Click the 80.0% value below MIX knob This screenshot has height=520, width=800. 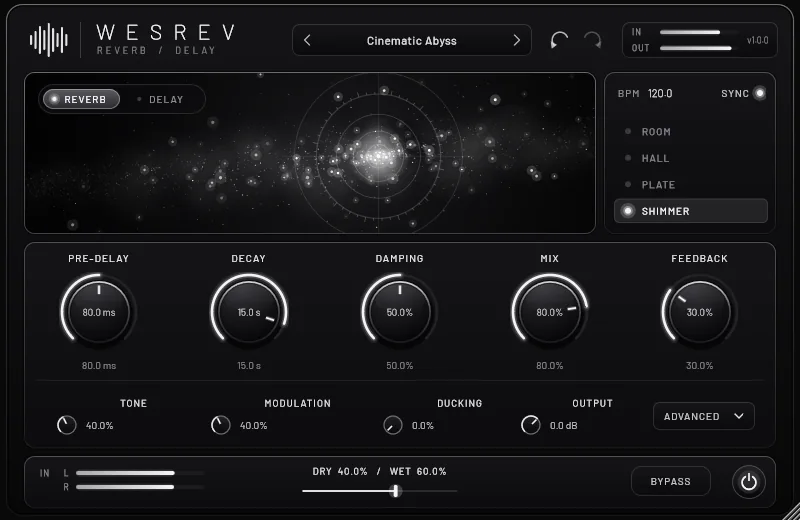coord(549,366)
